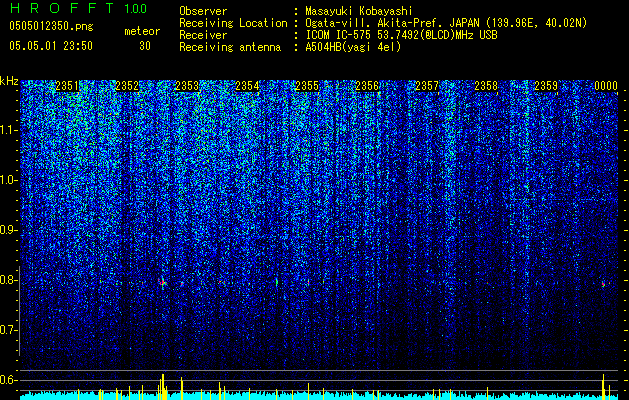Click the 2351 time marker
The width and height of the screenshot is (629, 400).
tap(67, 86)
